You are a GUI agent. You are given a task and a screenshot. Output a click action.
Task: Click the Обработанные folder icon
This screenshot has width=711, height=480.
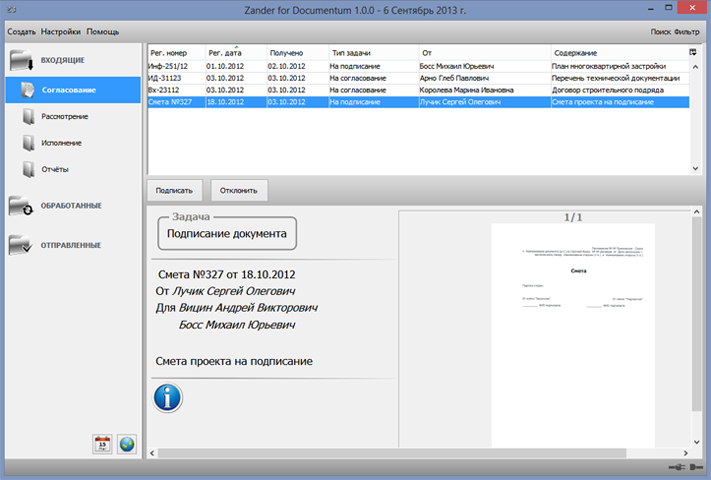point(23,205)
